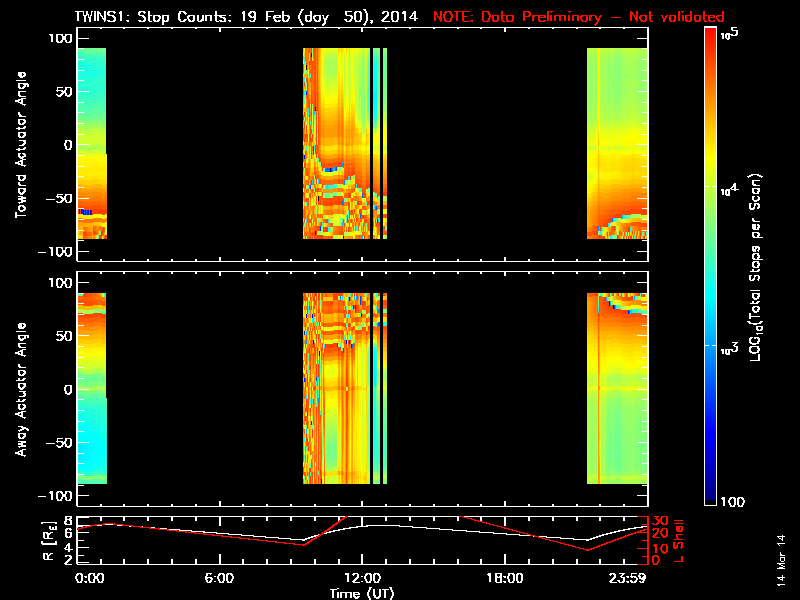Image resolution: width=800 pixels, height=600 pixels.
Task: Select the 12:00 time tick label
Action: (361, 579)
